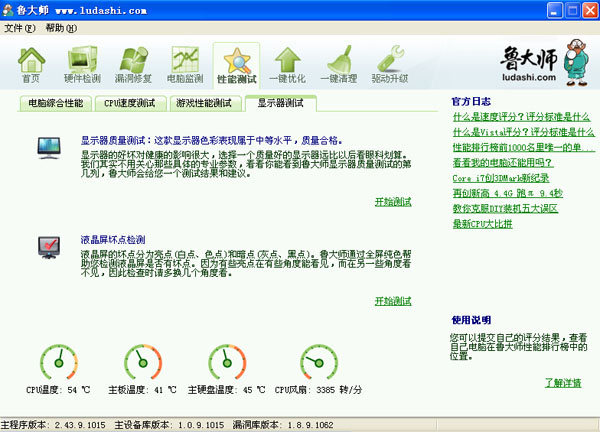
Task: Start the 显示器质量测试 via 开始测试
Action: tap(393, 202)
